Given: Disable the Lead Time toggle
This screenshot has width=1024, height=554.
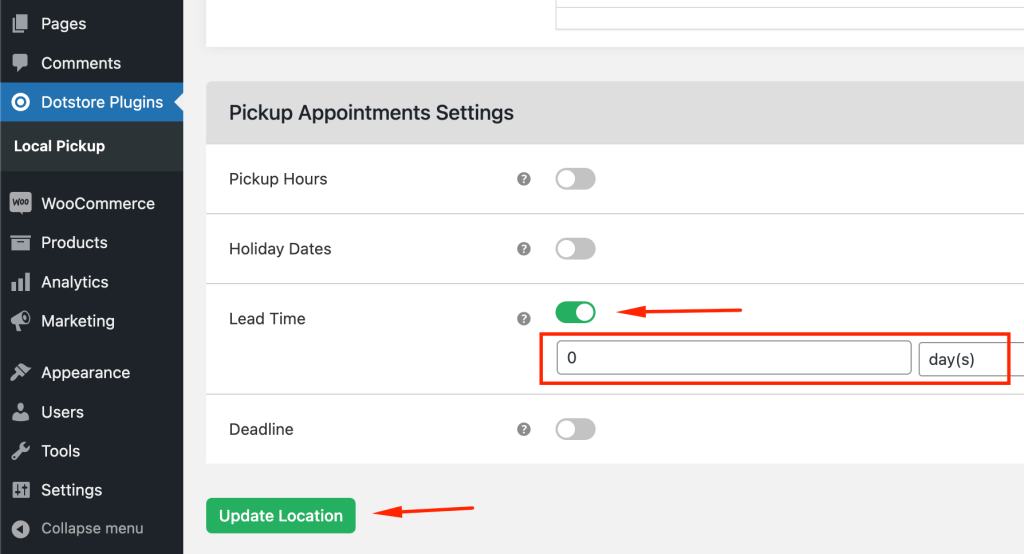Looking at the screenshot, I should pyautogui.click(x=575, y=312).
